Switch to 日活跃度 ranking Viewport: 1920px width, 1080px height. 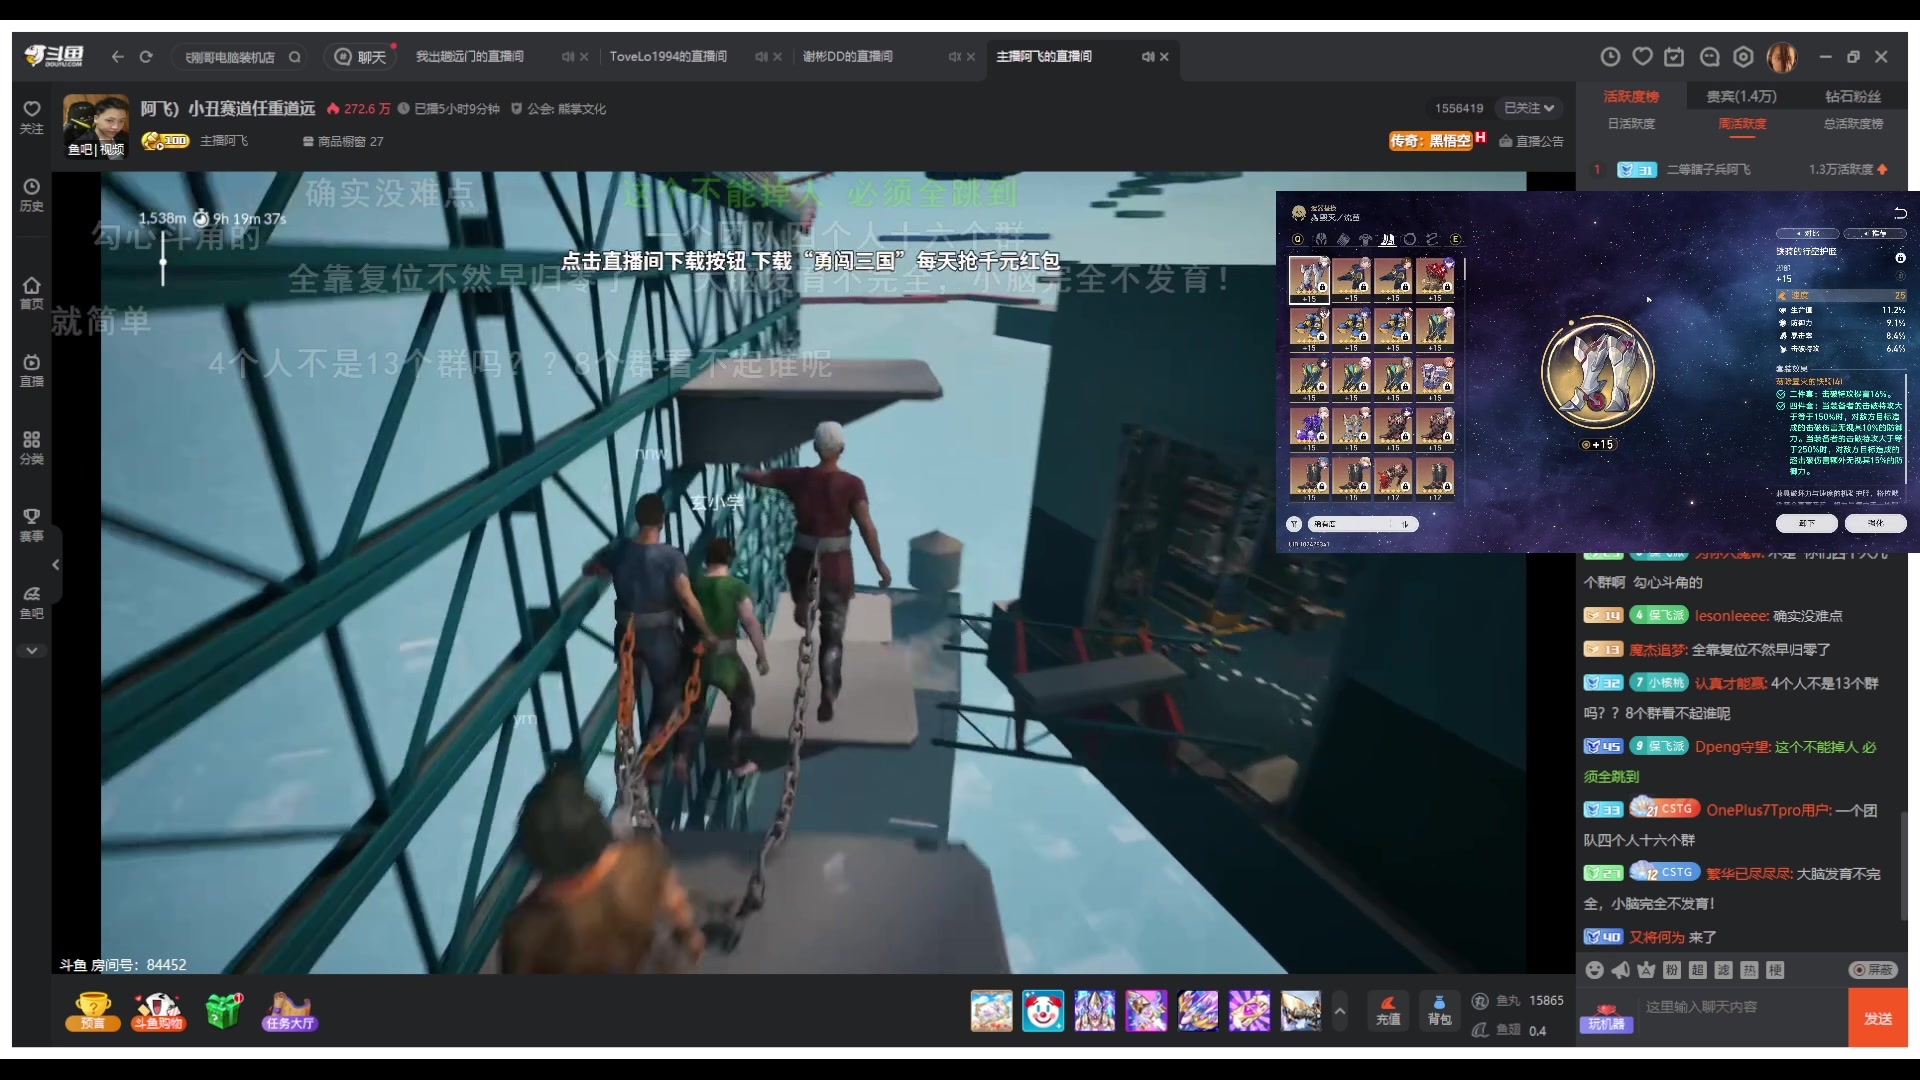pyautogui.click(x=1631, y=124)
